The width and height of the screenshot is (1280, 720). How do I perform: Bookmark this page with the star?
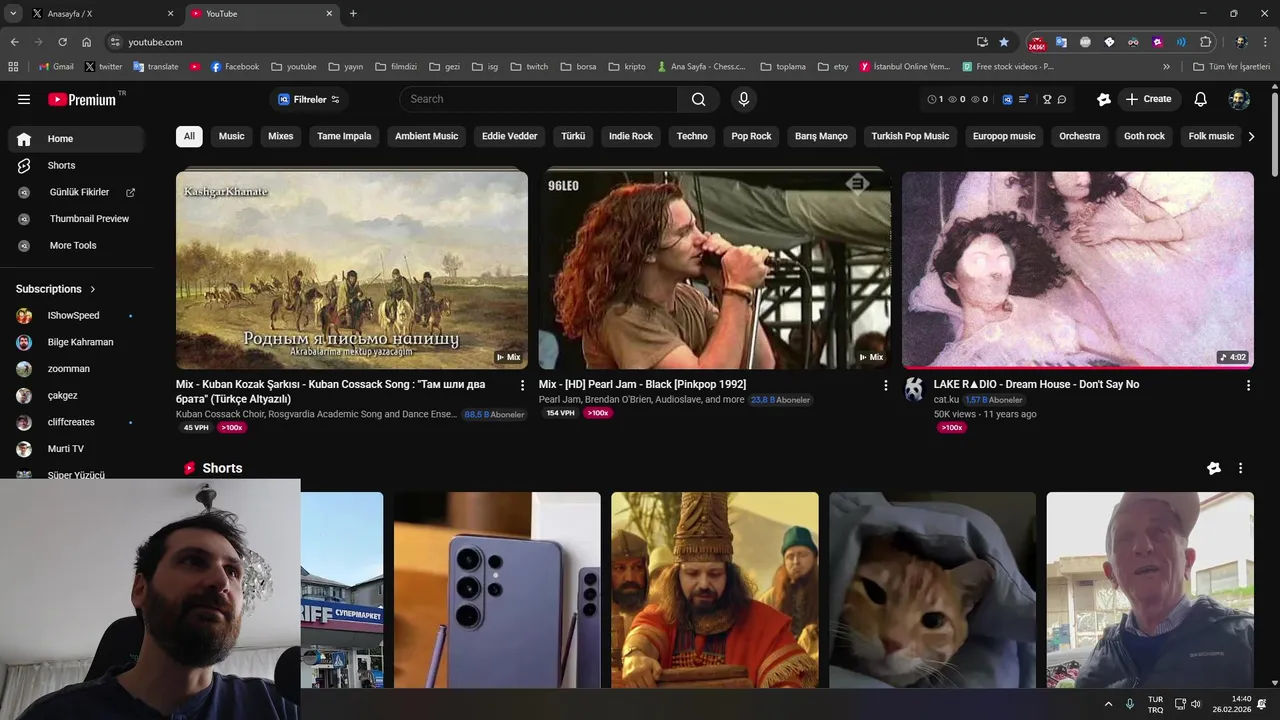point(1004,42)
